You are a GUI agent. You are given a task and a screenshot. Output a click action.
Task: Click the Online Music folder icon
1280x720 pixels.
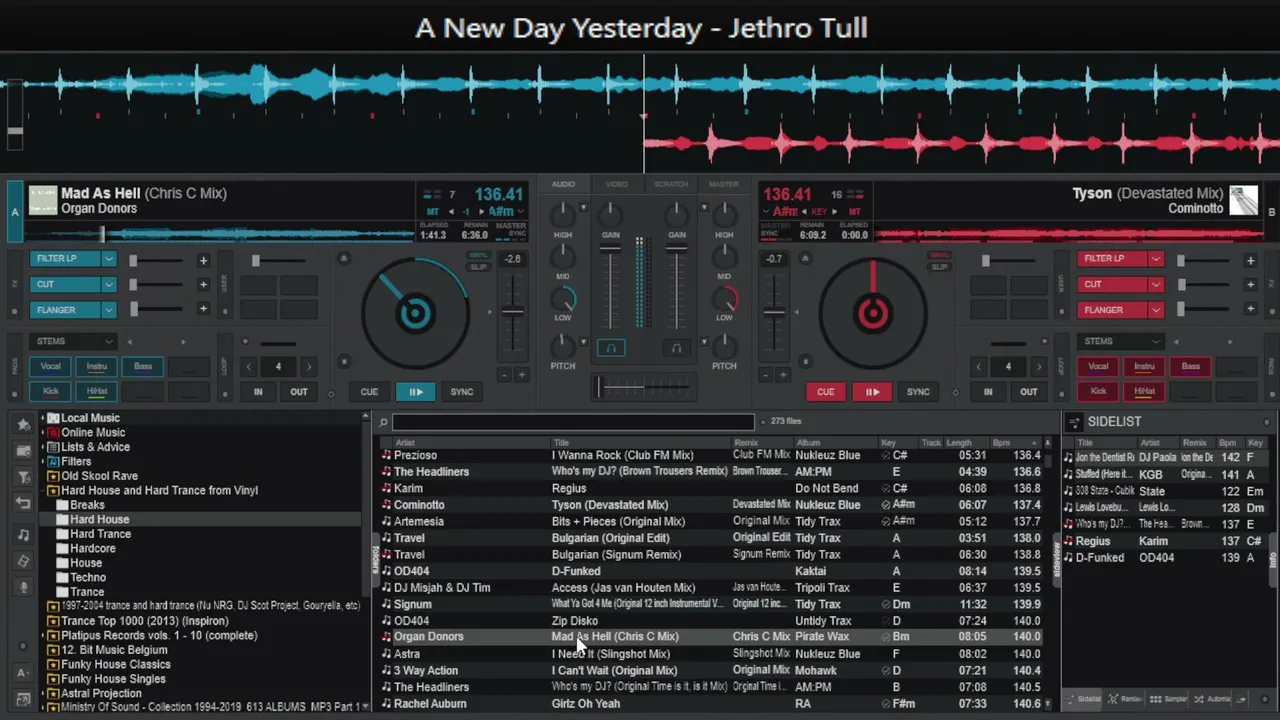click(x=54, y=433)
